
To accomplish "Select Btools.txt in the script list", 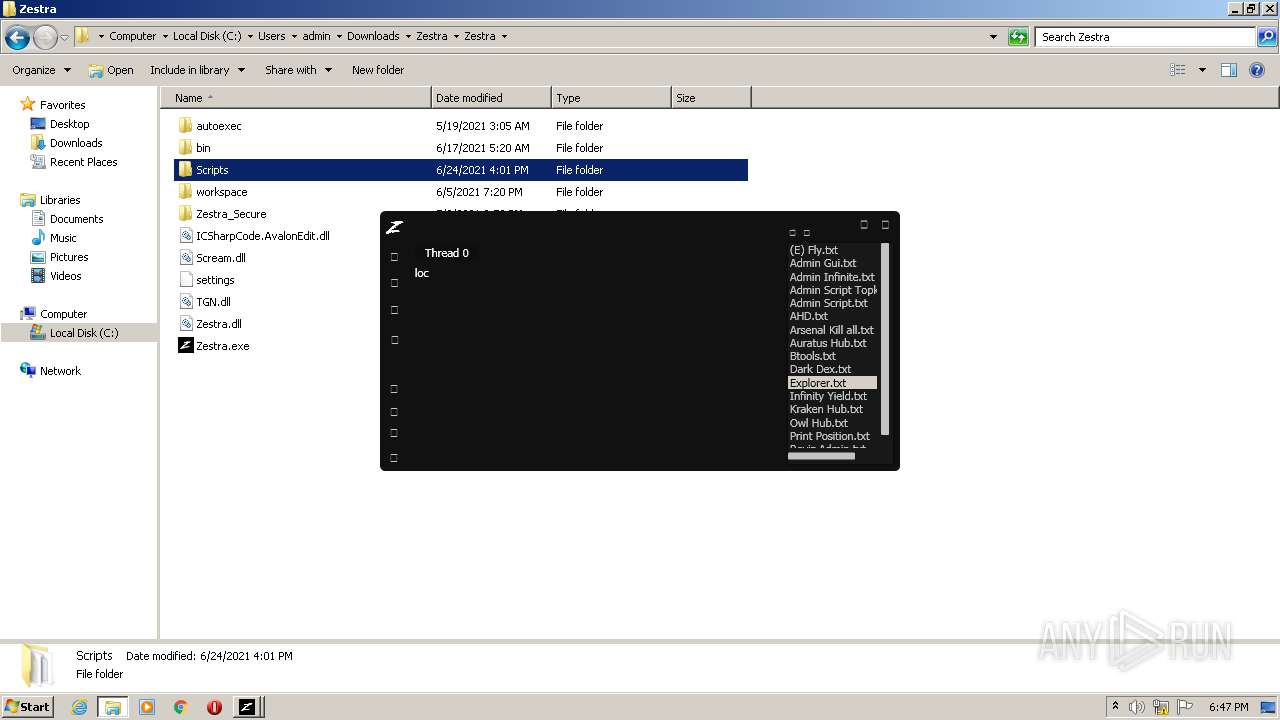I will (812, 356).
